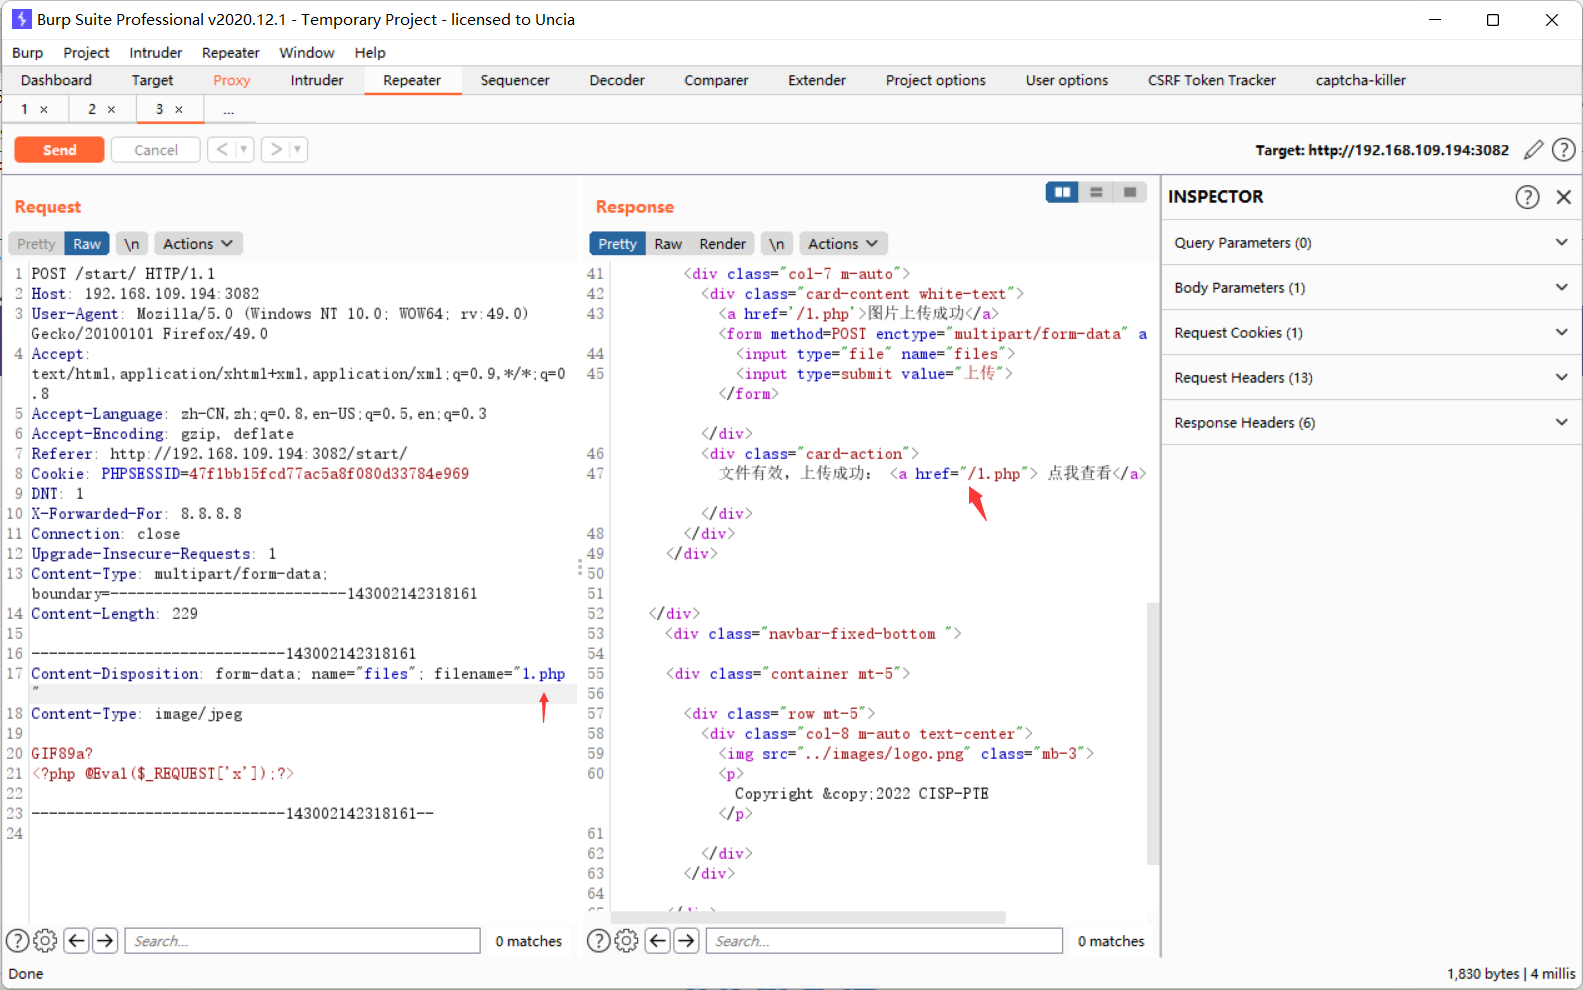Edit target with pencil icon
Viewport: 1583px width, 990px height.
[1533, 150]
